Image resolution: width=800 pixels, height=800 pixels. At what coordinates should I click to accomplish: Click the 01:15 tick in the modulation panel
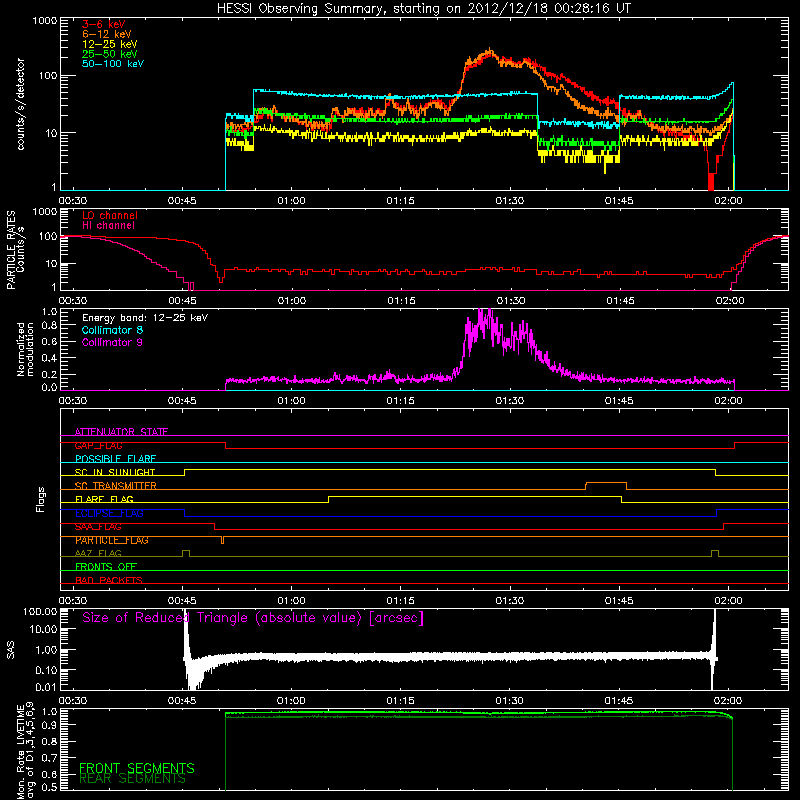click(401, 401)
